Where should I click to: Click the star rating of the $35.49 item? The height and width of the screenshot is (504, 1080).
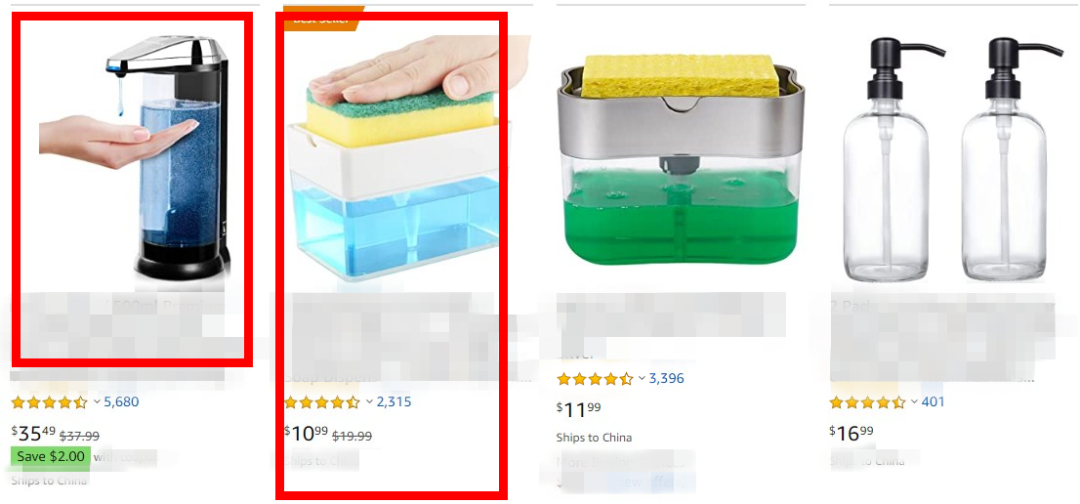point(50,402)
